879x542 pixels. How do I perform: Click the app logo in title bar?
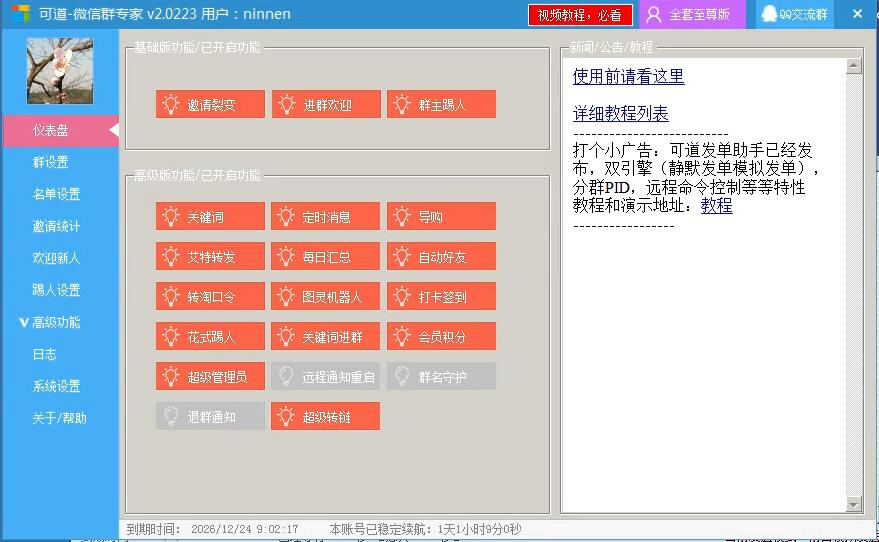(20, 14)
